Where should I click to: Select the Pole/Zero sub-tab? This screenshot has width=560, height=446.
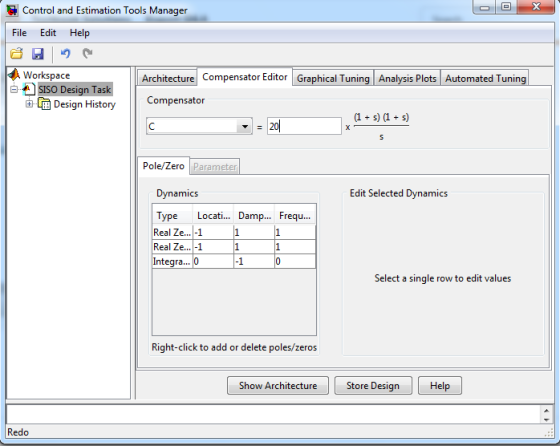(x=163, y=166)
